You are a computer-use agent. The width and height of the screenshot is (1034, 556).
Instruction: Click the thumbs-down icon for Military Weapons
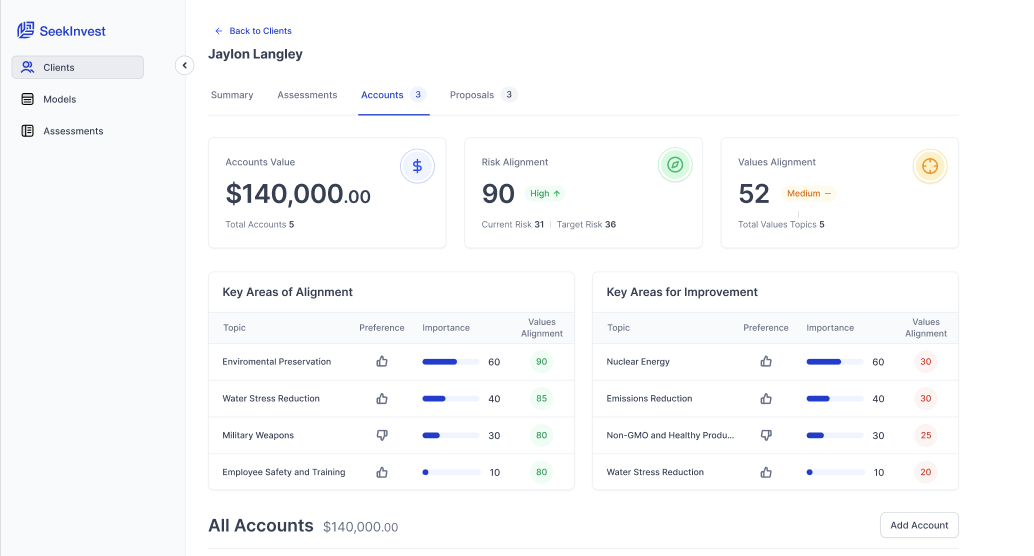[382, 435]
